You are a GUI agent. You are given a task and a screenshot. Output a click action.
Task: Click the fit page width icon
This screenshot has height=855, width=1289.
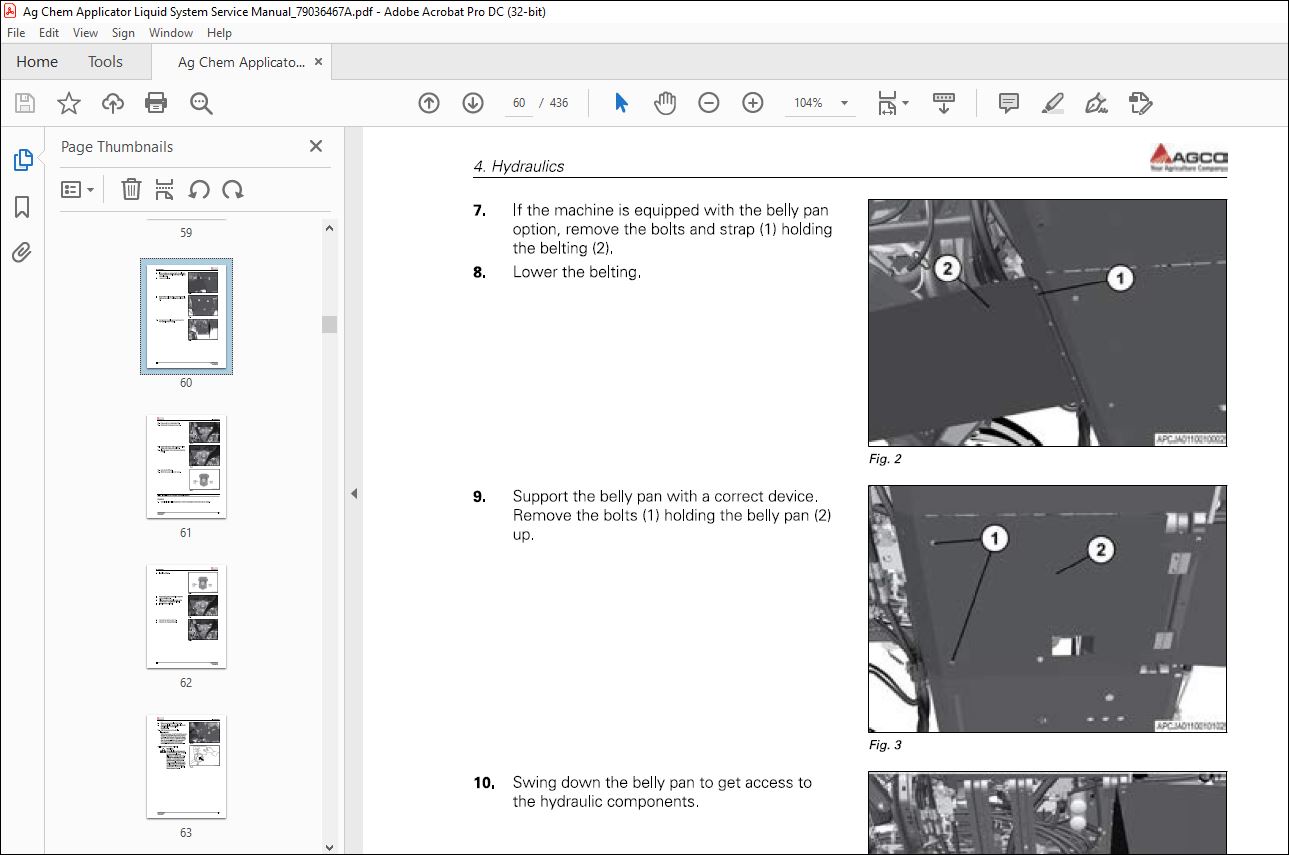tap(887, 103)
